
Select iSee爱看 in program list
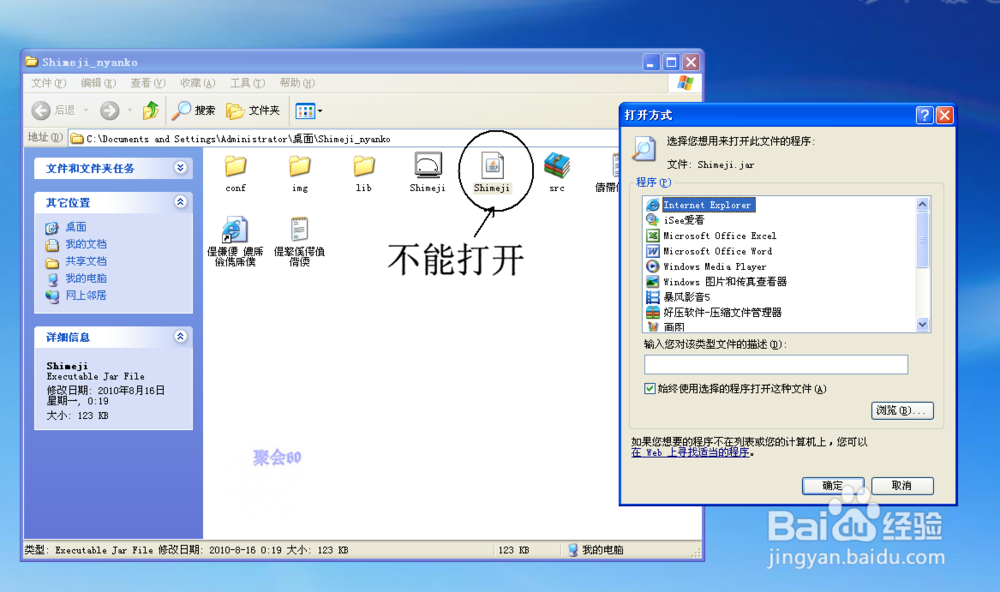click(684, 220)
